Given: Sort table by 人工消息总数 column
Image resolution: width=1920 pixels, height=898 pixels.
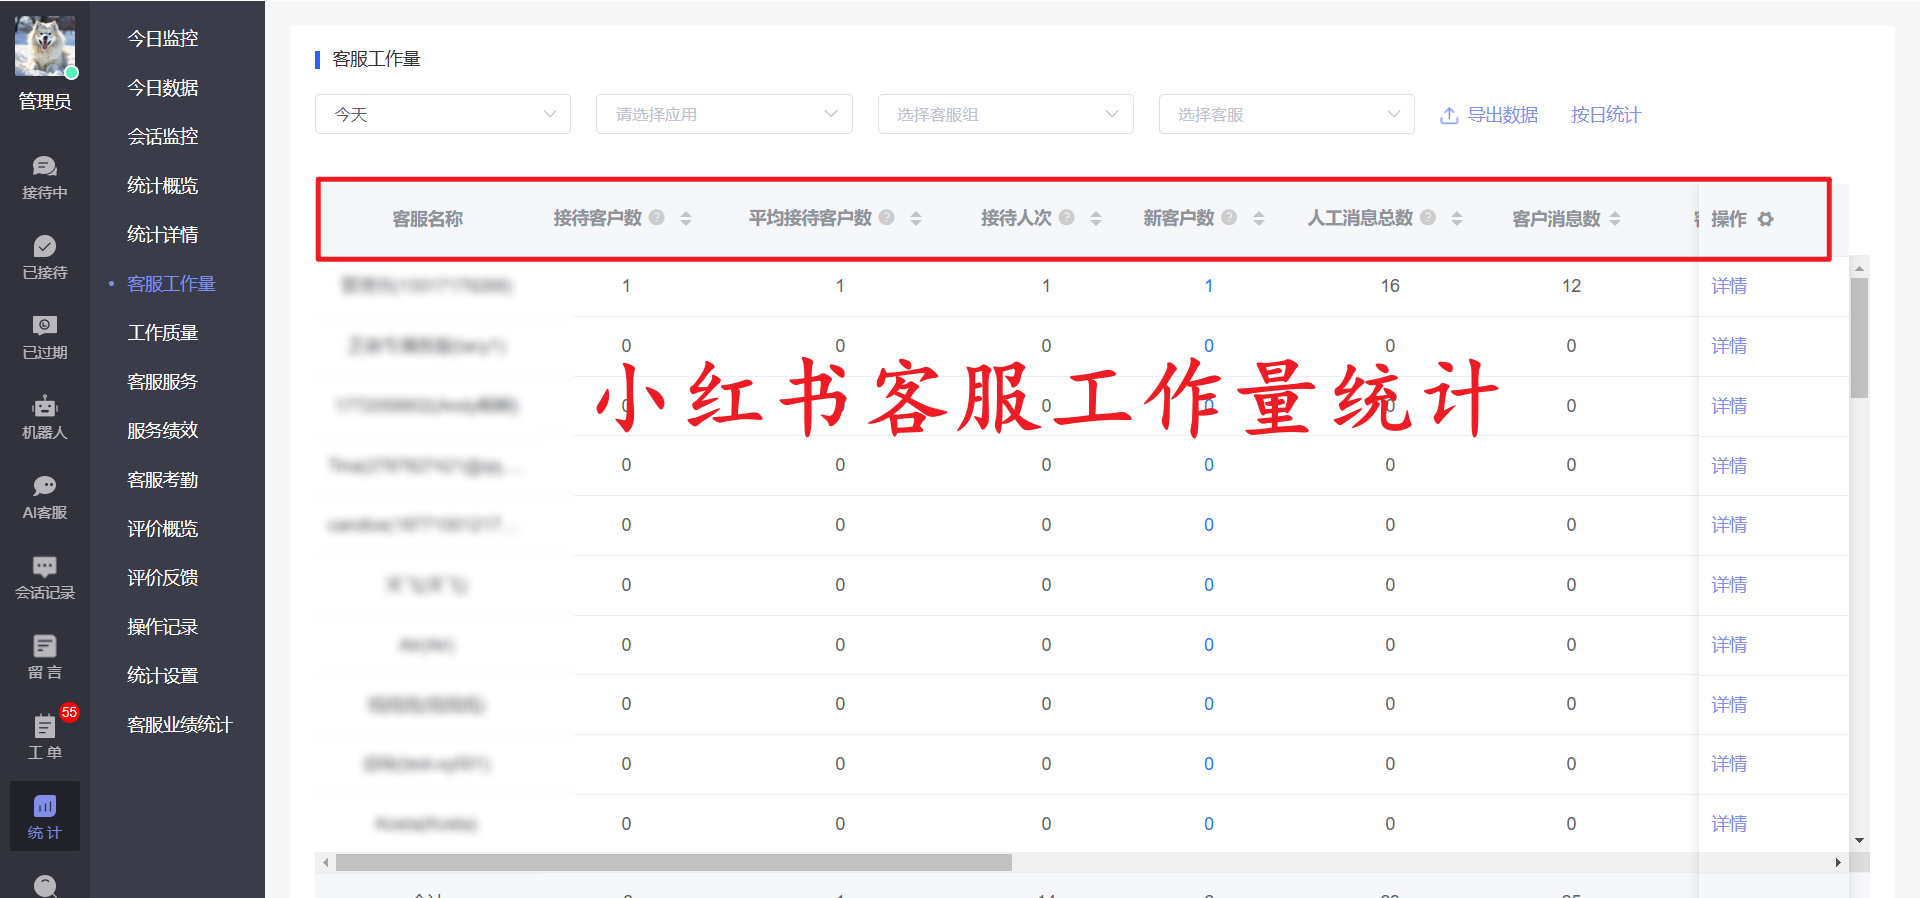Looking at the screenshot, I should 1457,218.
